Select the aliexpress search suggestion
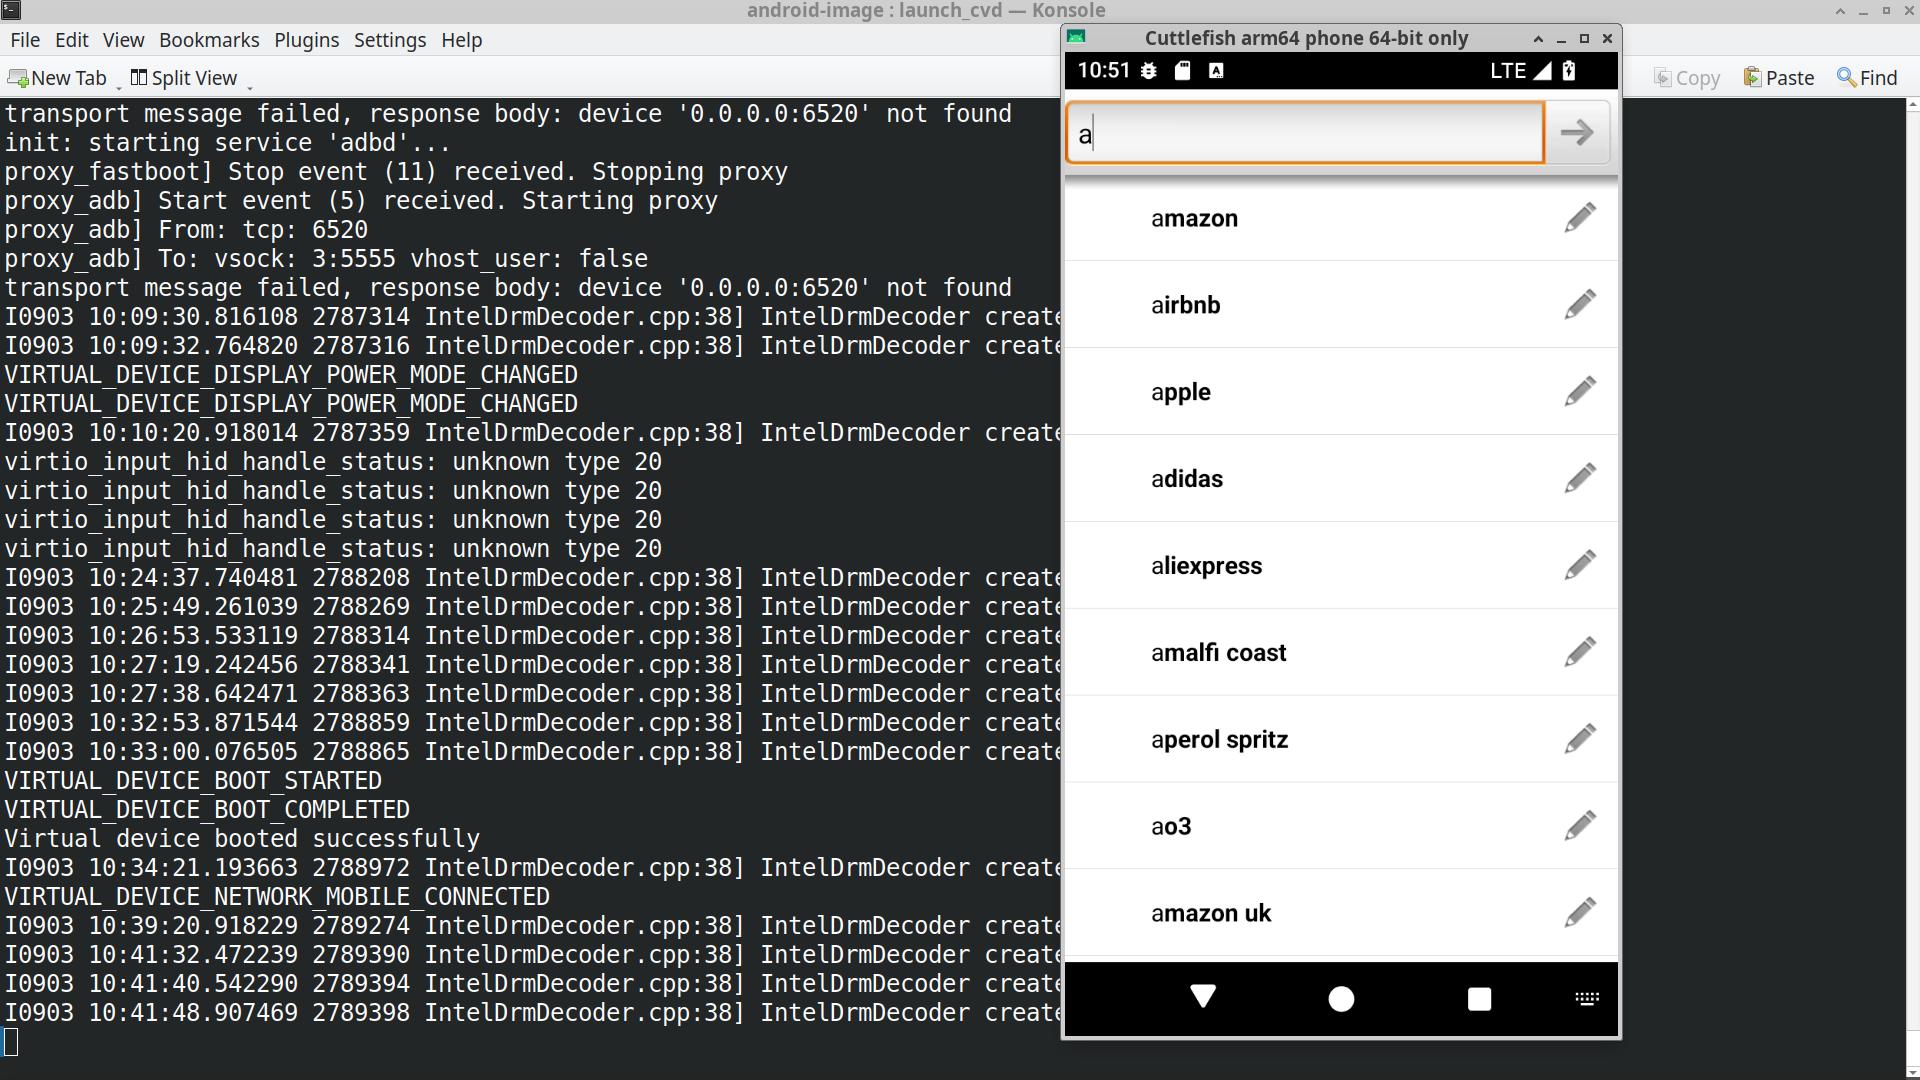 (x=1341, y=566)
